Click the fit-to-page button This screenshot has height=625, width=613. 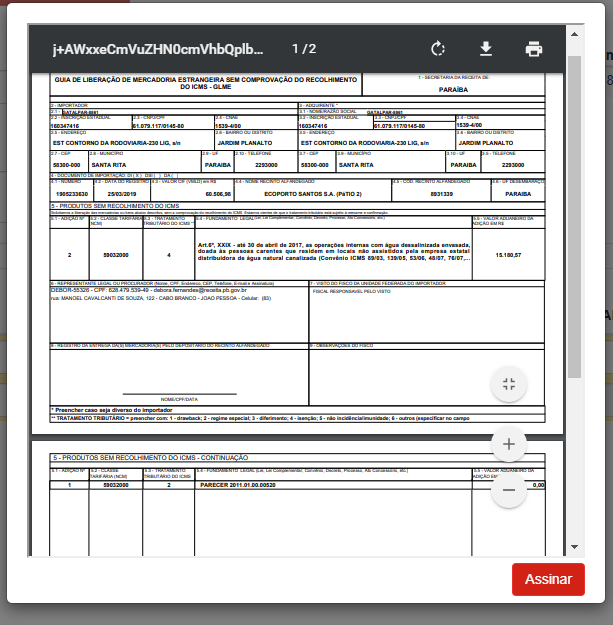pos(509,384)
